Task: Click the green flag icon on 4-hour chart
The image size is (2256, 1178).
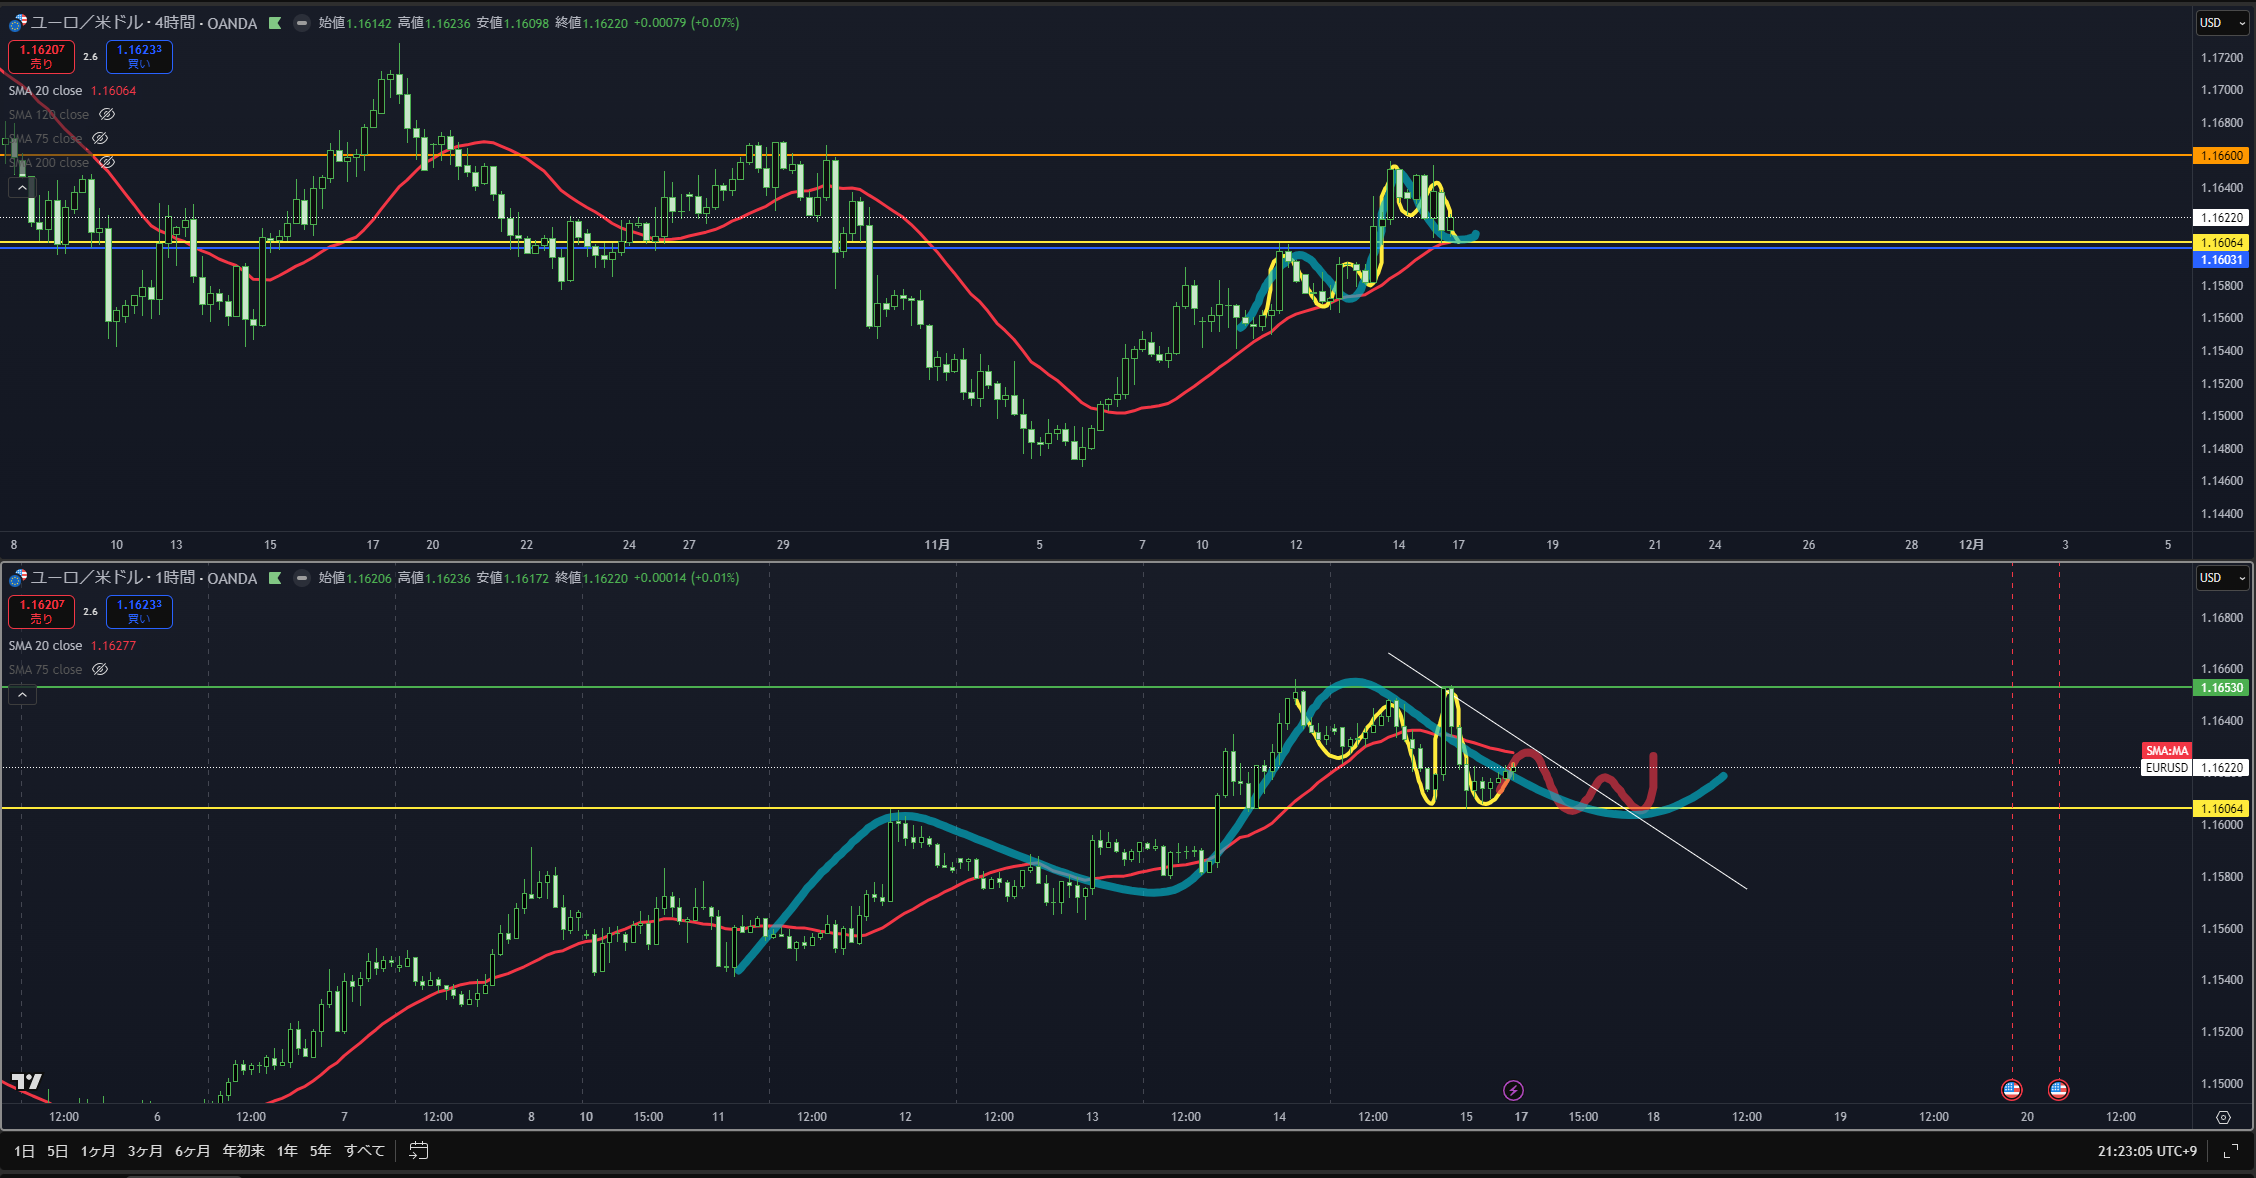Action: pos(275,23)
